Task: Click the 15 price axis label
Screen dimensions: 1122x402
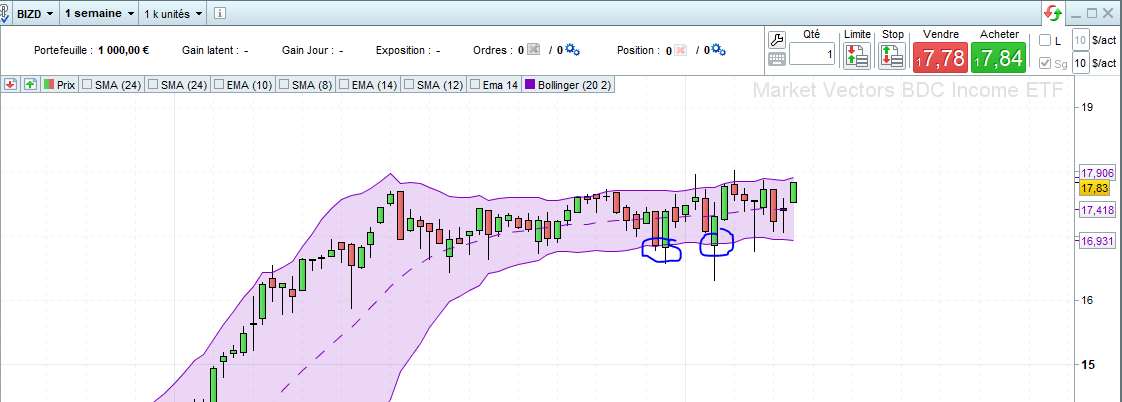Action: (x=1087, y=364)
